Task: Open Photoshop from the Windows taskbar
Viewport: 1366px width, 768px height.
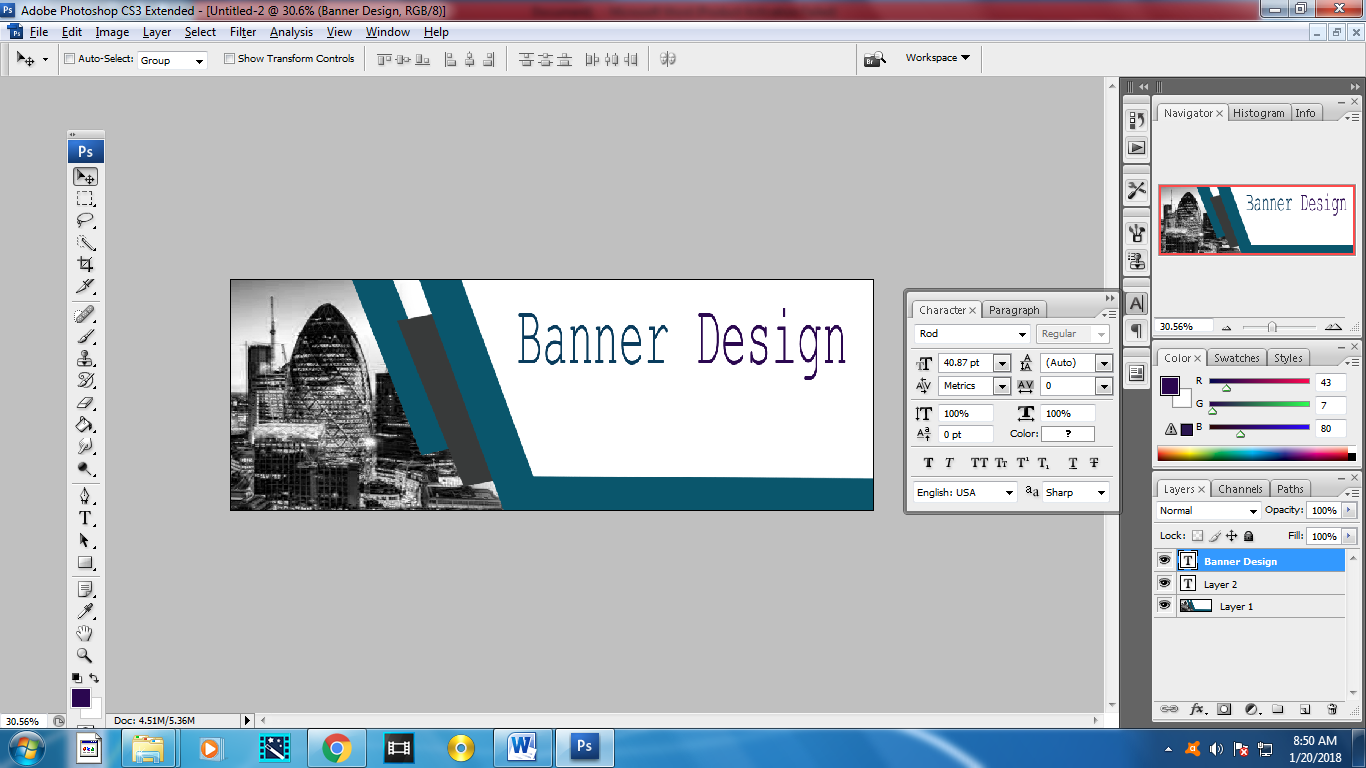Action: pyautogui.click(x=585, y=747)
